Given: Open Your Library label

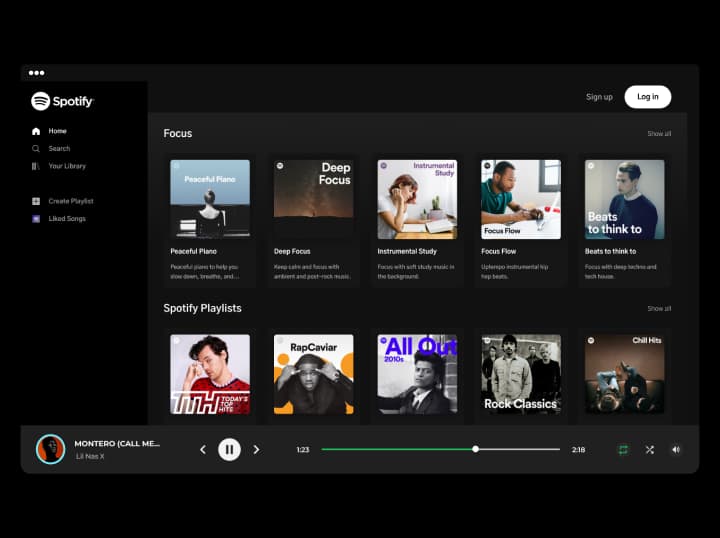Looking at the screenshot, I should coord(67,166).
